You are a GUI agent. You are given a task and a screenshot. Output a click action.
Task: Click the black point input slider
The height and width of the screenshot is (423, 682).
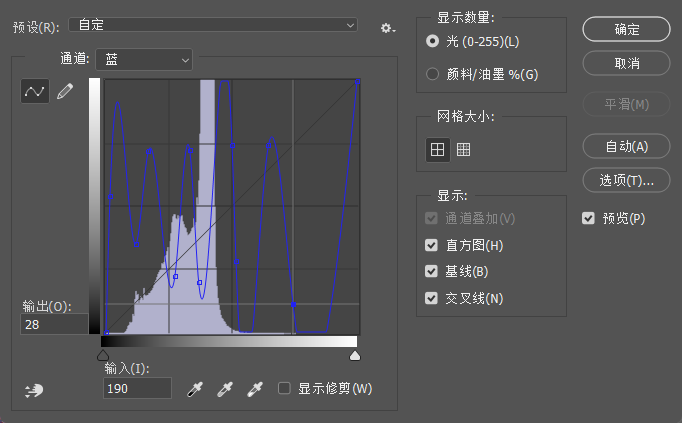(103, 355)
